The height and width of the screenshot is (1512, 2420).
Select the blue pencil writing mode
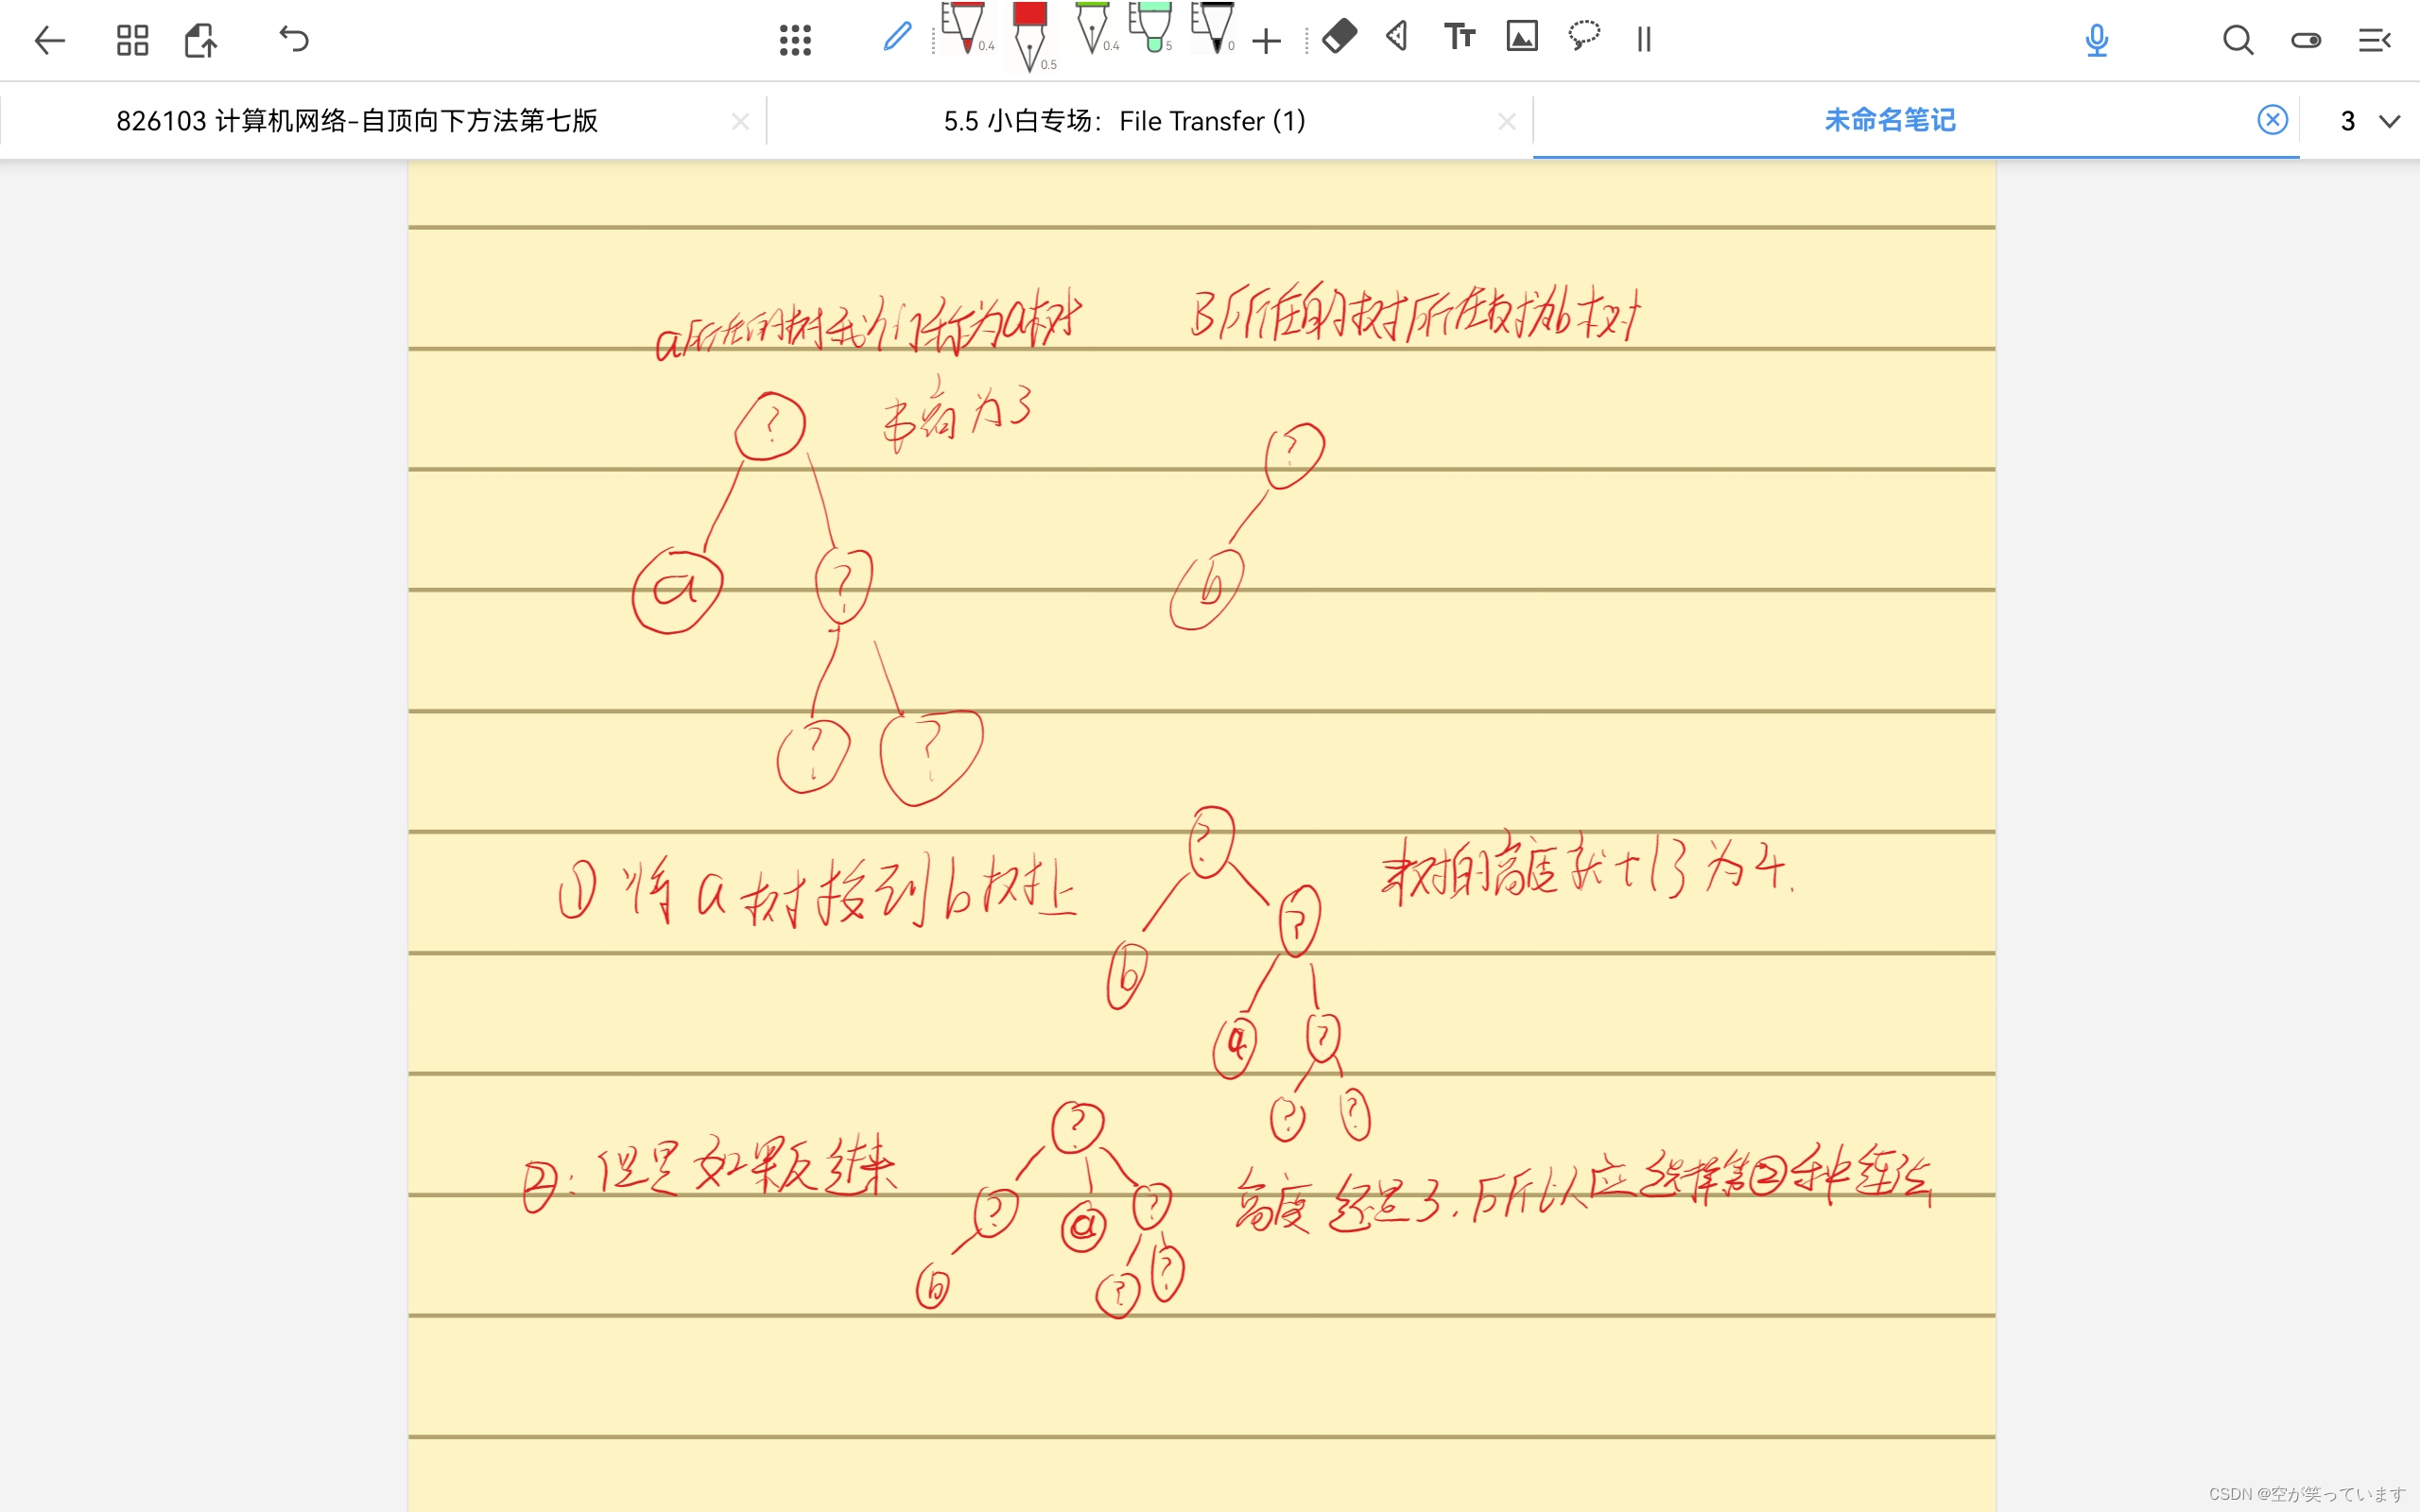(x=897, y=38)
